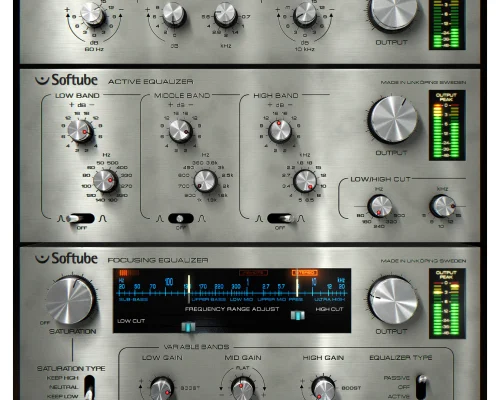Select the ACTIVE equalizer type label
The height and width of the screenshot is (400, 500).
tap(398, 396)
